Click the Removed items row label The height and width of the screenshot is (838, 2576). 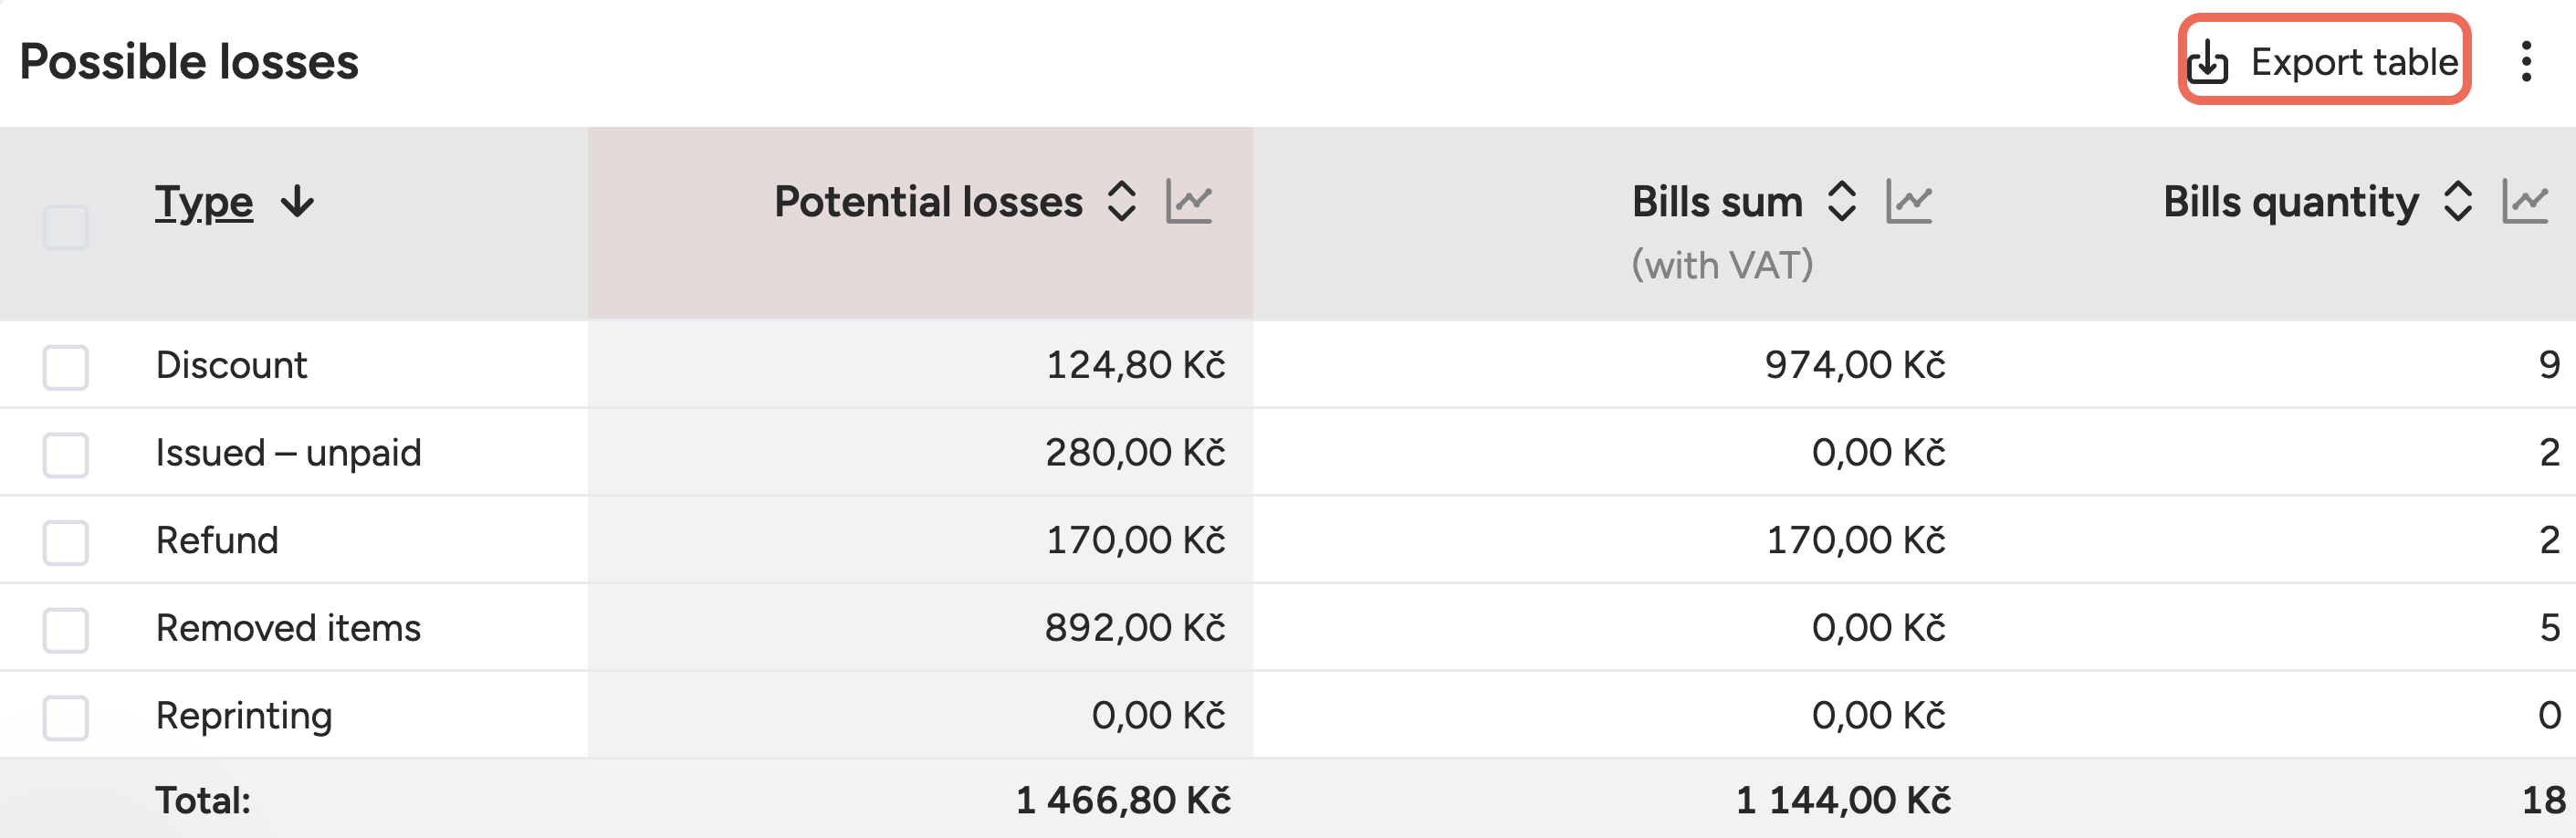pyautogui.click(x=288, y=628)
